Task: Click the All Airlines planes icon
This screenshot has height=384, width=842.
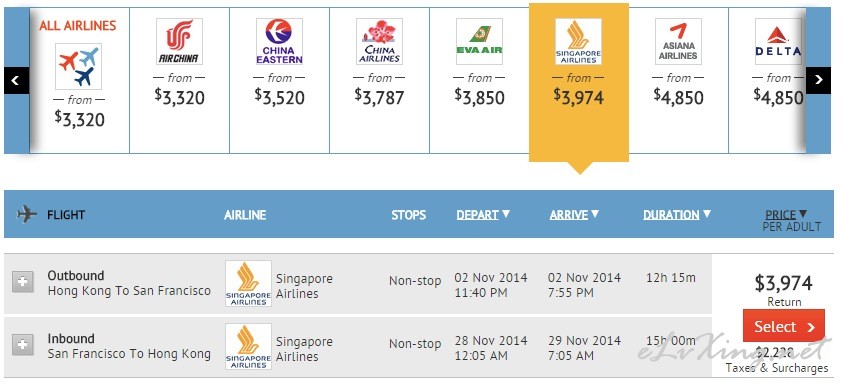Action: click(x=78, y=66)
